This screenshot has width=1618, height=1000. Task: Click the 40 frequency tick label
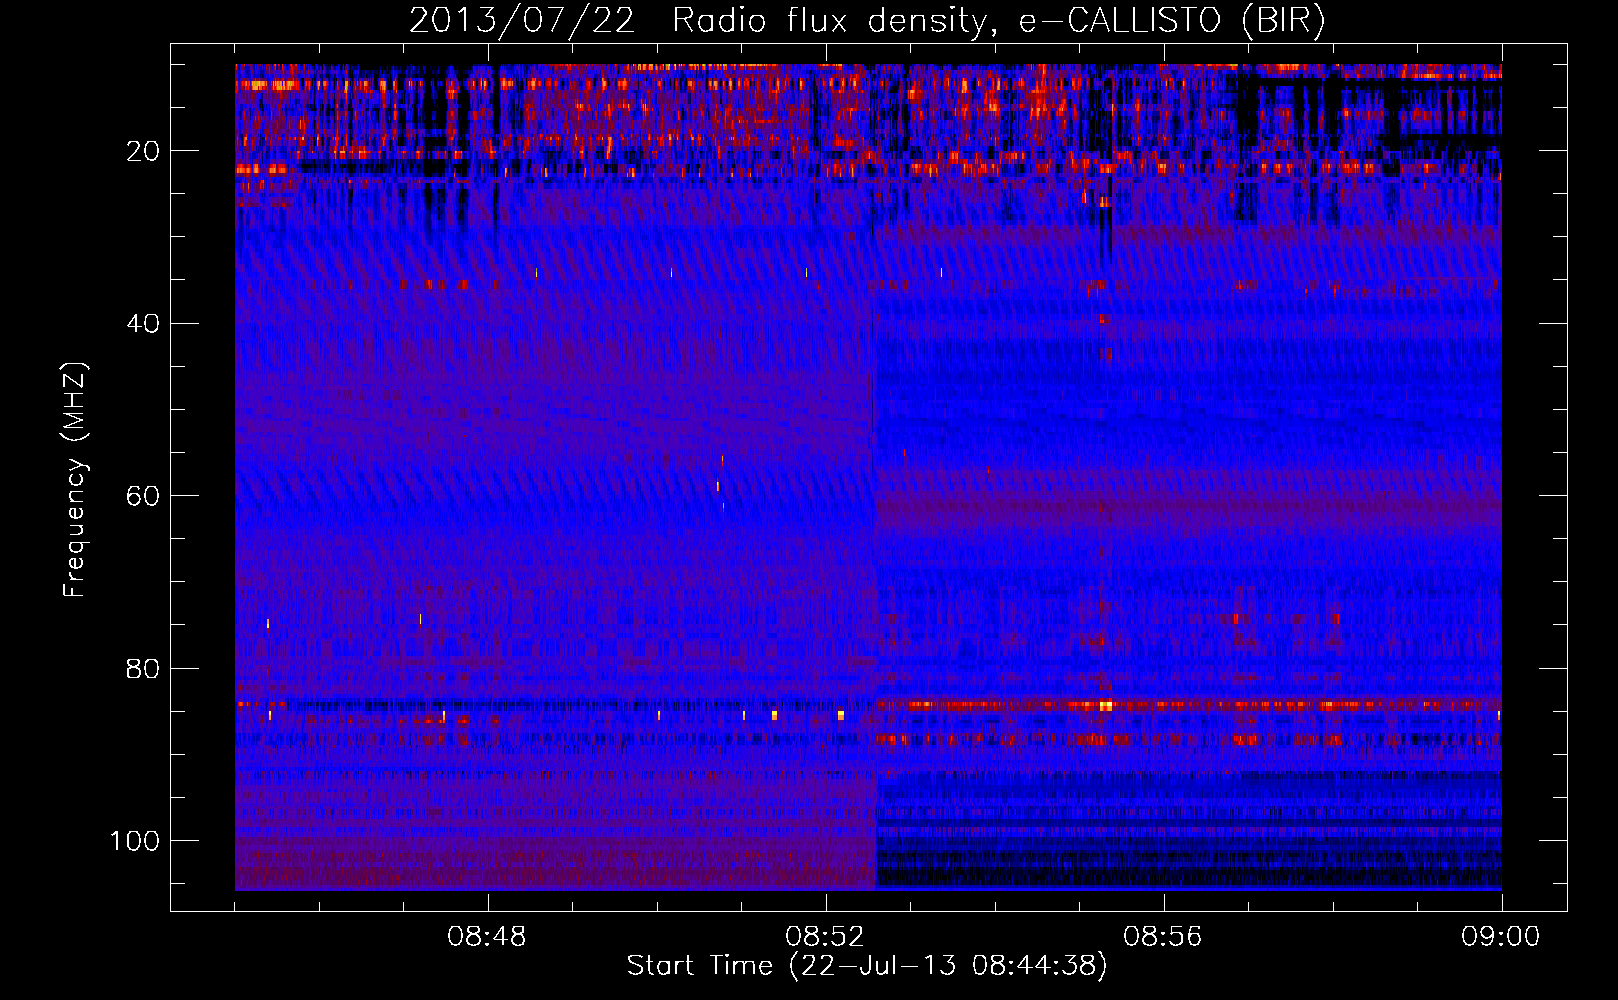(x=143, y=324)
